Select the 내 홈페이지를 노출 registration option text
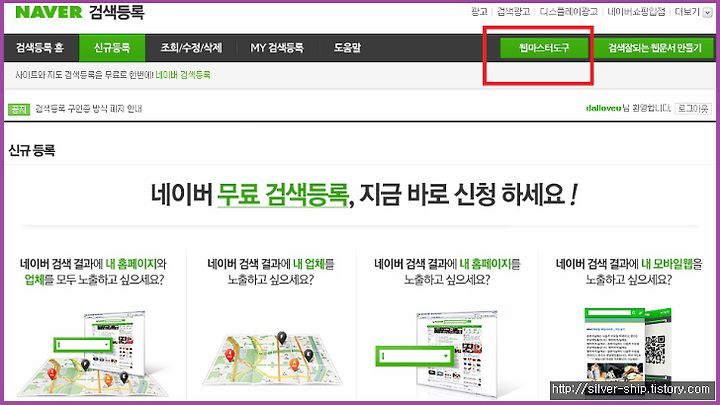 coord(447,272)
